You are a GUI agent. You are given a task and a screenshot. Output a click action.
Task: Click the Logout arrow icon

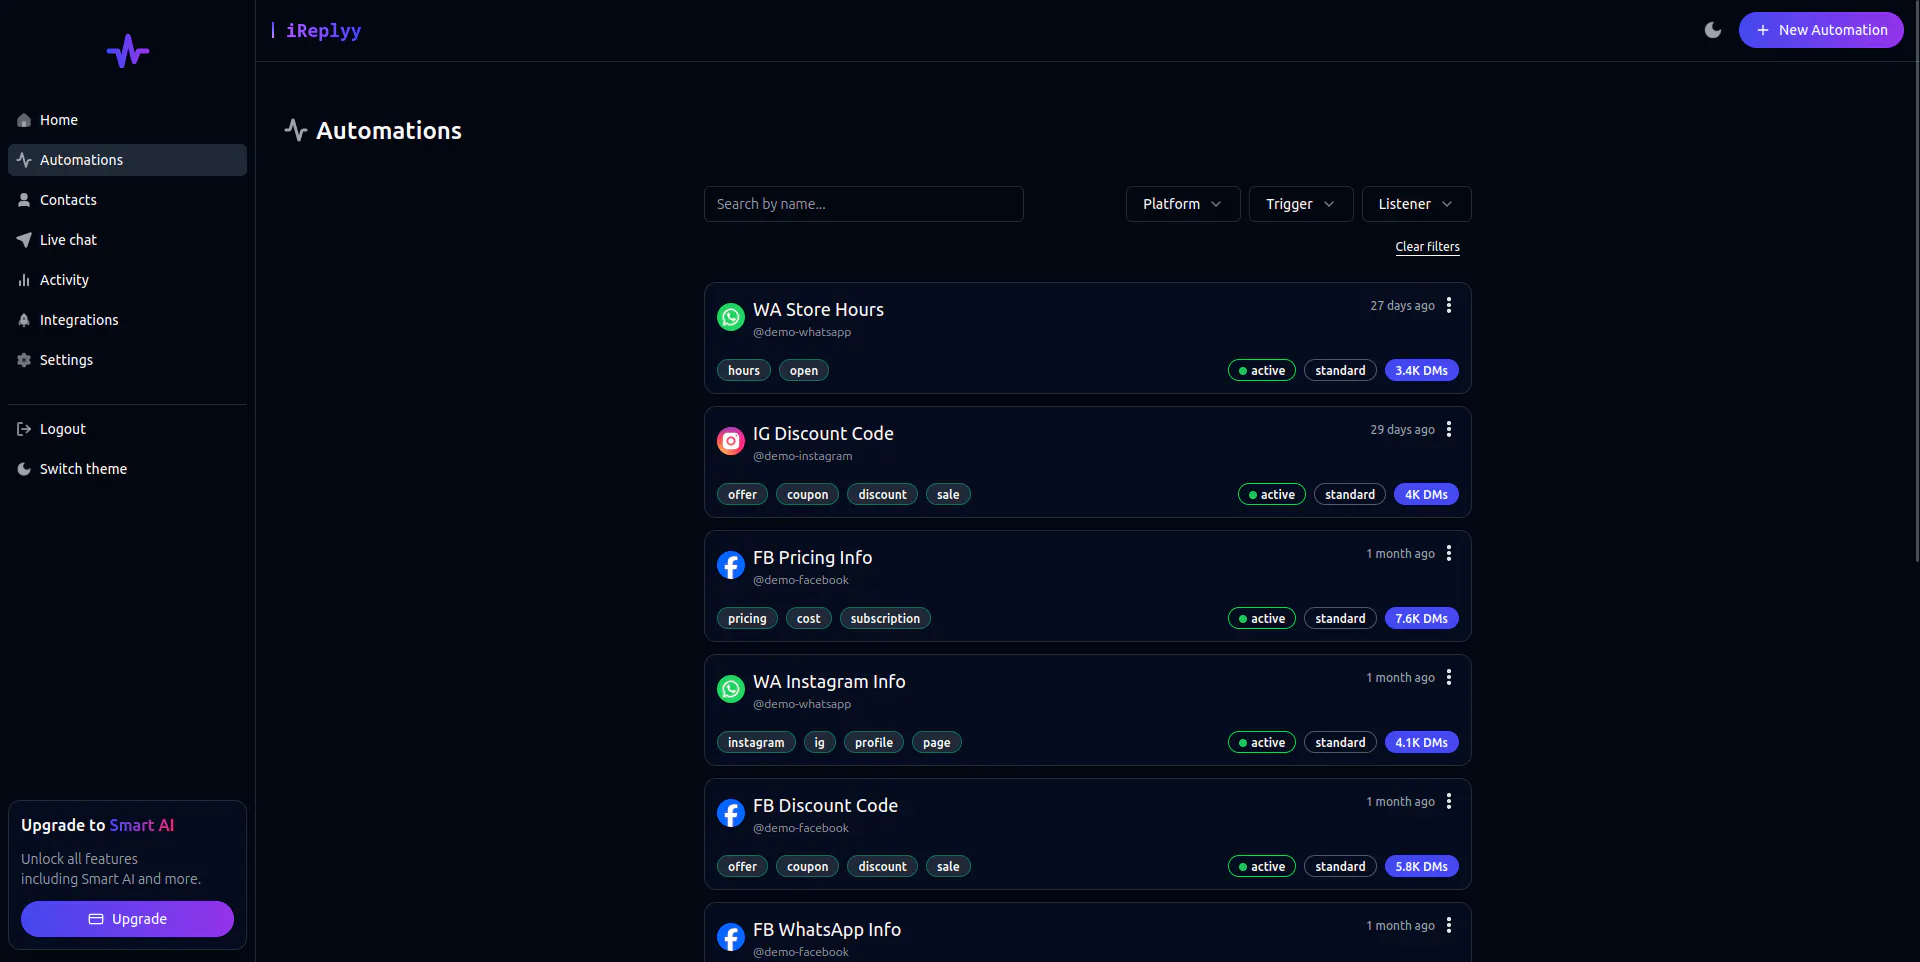coord(24,429)
